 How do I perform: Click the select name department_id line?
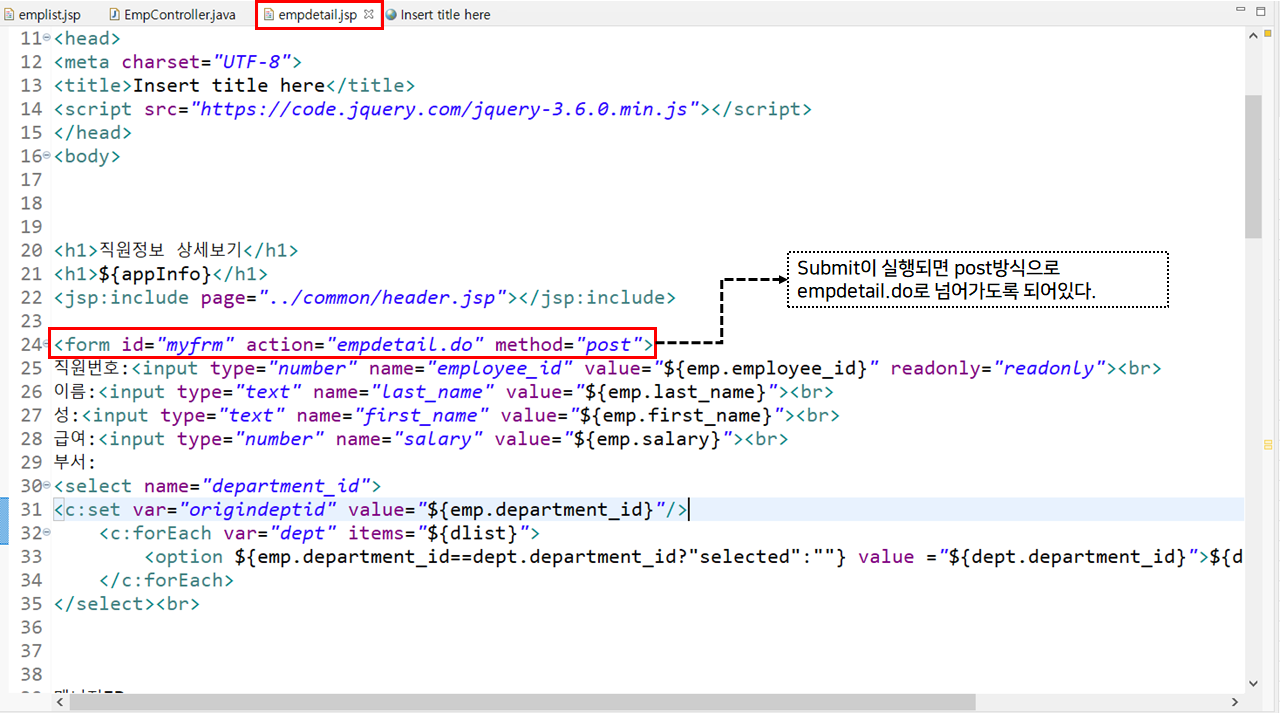[218, 486]
